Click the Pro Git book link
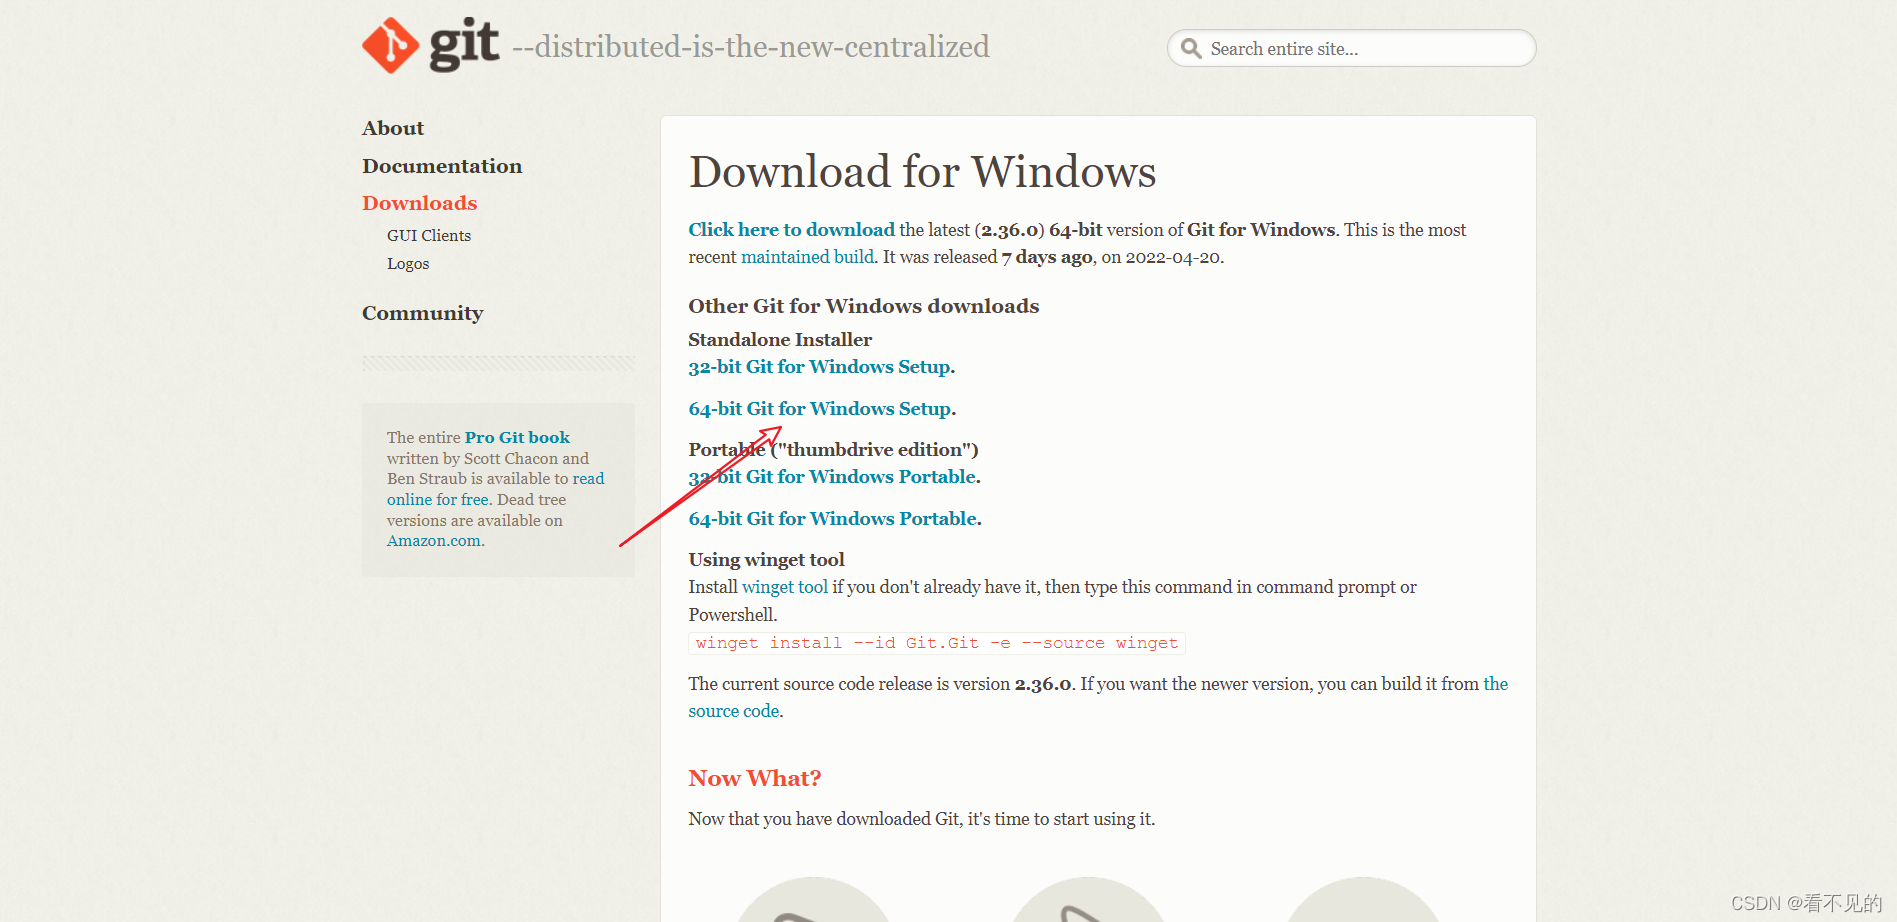Viewport: 1897px width, 922px height. click(517, 437)
